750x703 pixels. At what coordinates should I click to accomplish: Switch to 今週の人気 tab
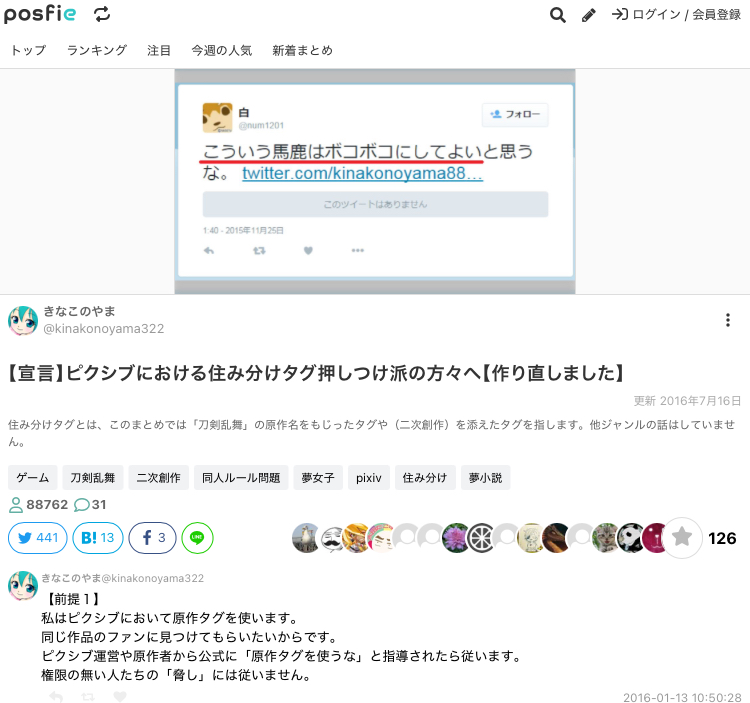pyautogui.click(x=221, y=50)
